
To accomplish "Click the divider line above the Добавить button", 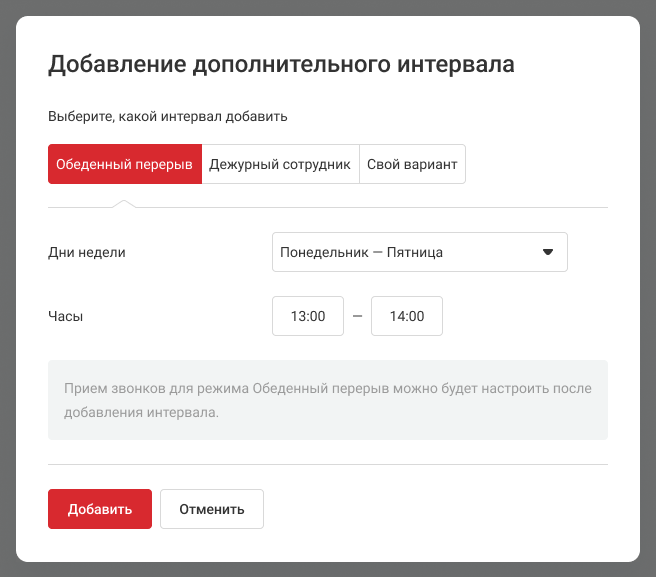I will coord(328,464).
